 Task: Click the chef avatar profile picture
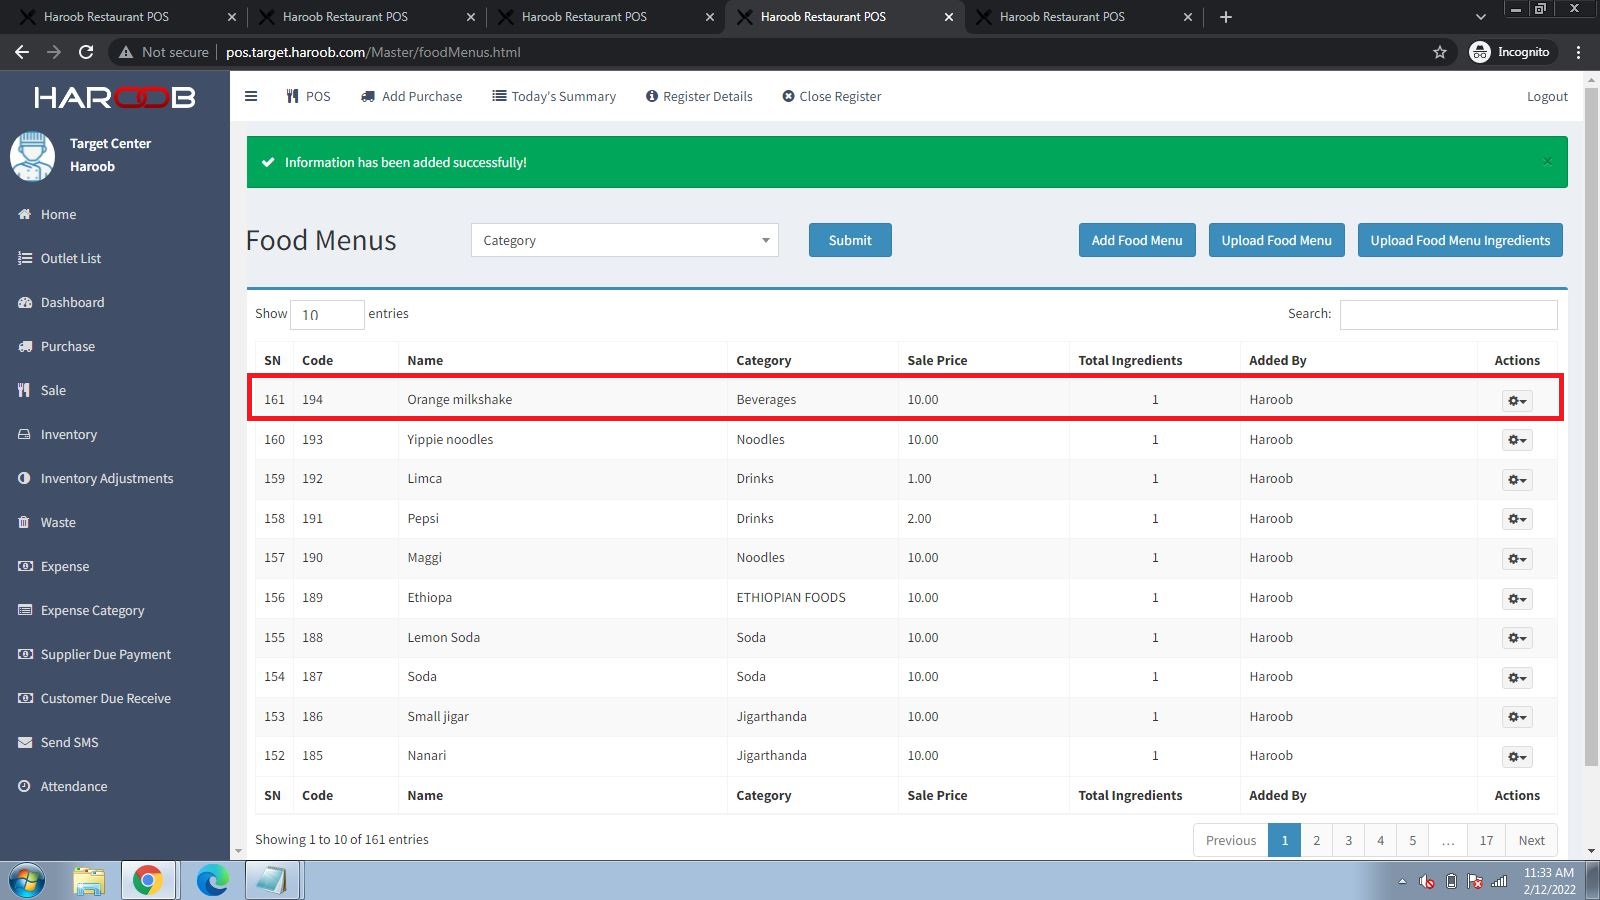point(33,156)
